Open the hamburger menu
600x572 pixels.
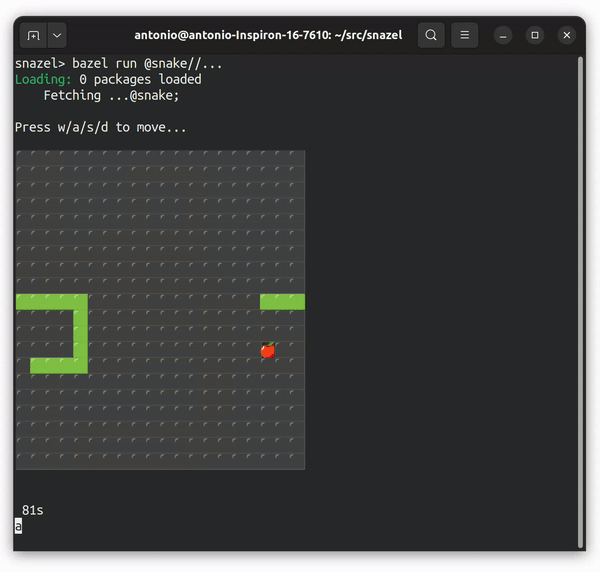465,35
